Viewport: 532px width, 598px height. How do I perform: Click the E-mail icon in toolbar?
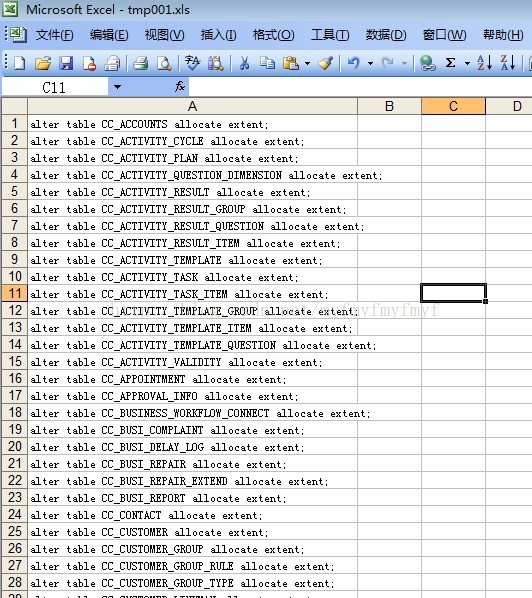(112, 63)
